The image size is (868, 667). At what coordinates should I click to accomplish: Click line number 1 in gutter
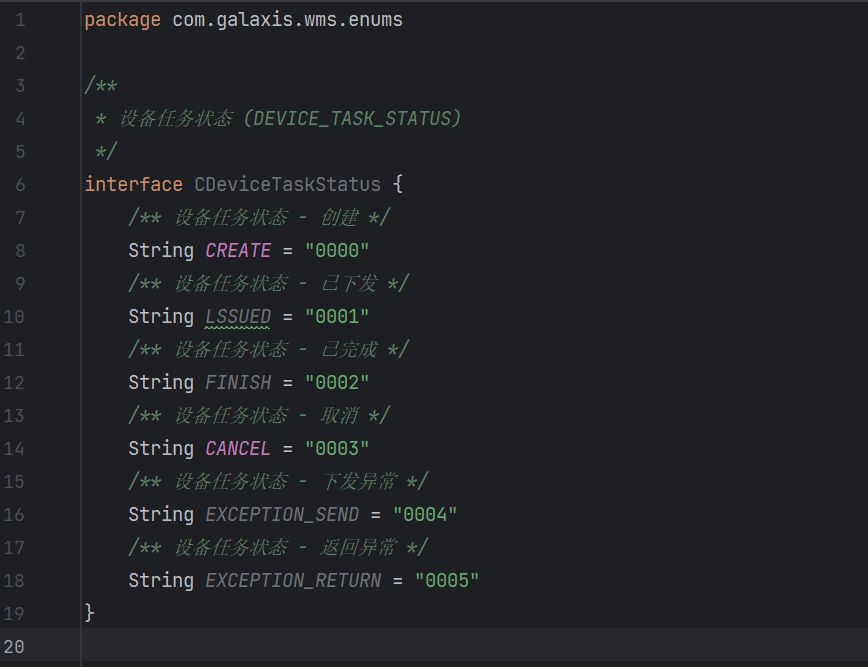(x=20, y=20)
